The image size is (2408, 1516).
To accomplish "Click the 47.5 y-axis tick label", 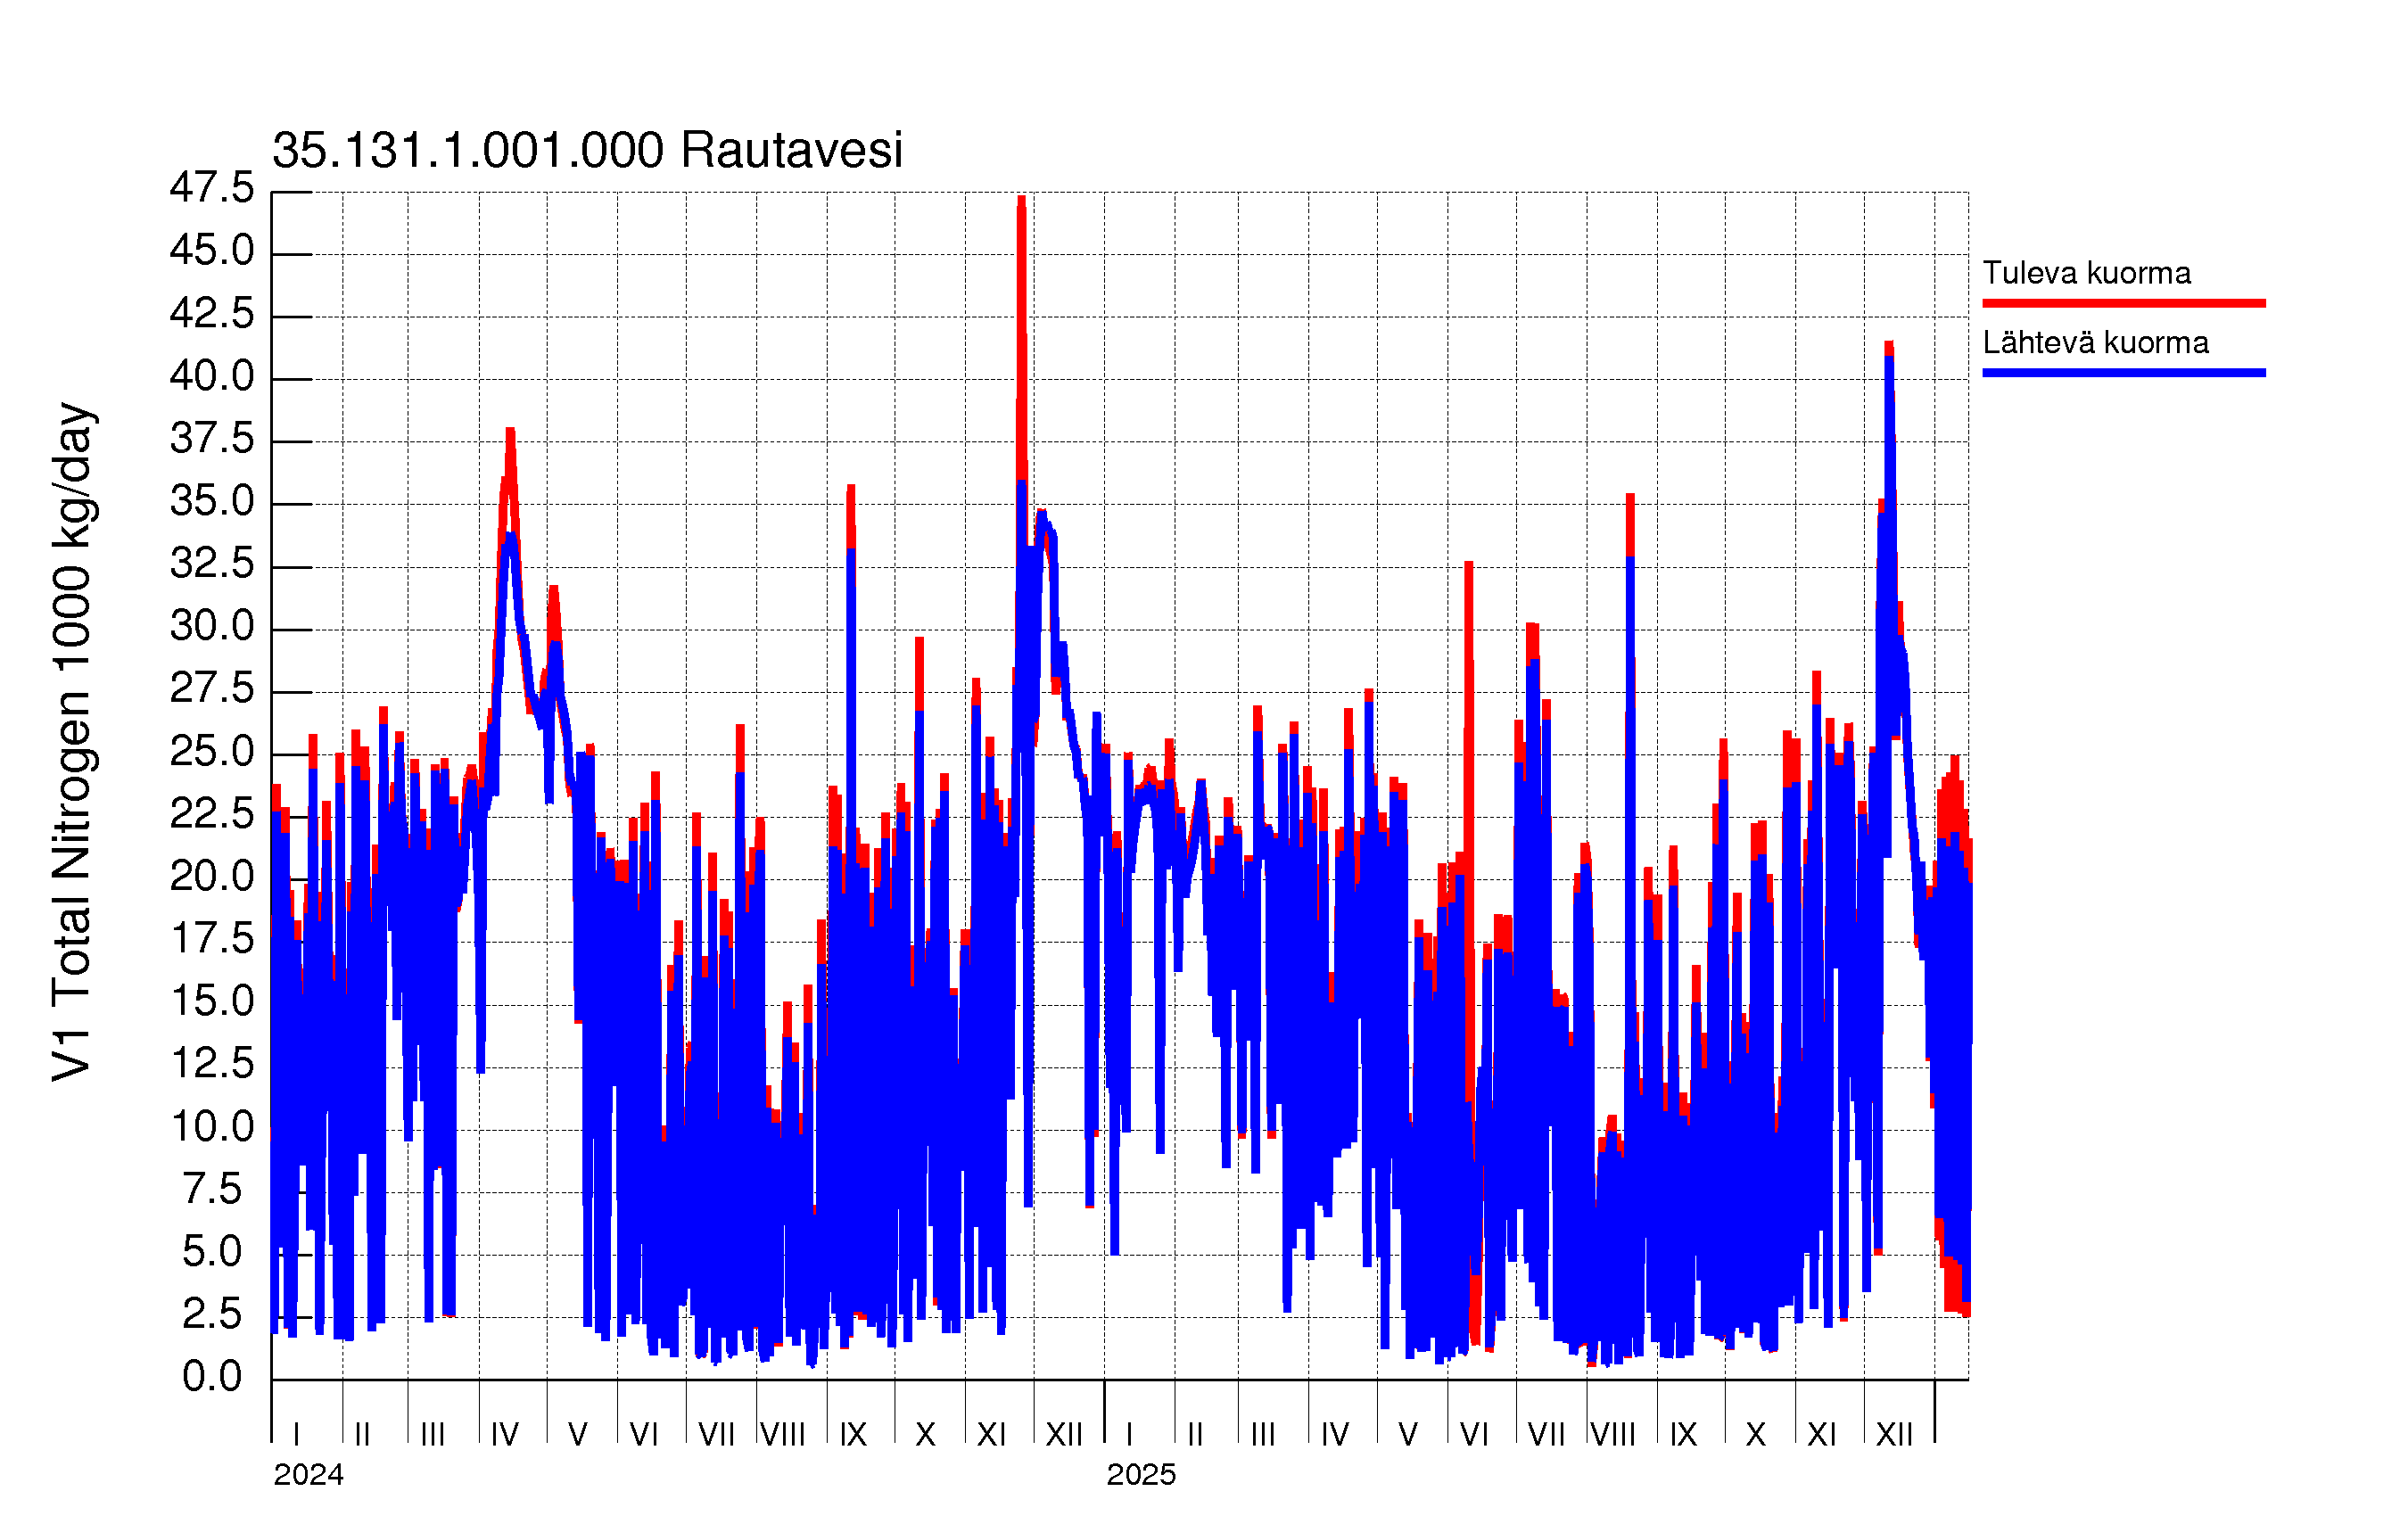I will [x=212, y=188].
